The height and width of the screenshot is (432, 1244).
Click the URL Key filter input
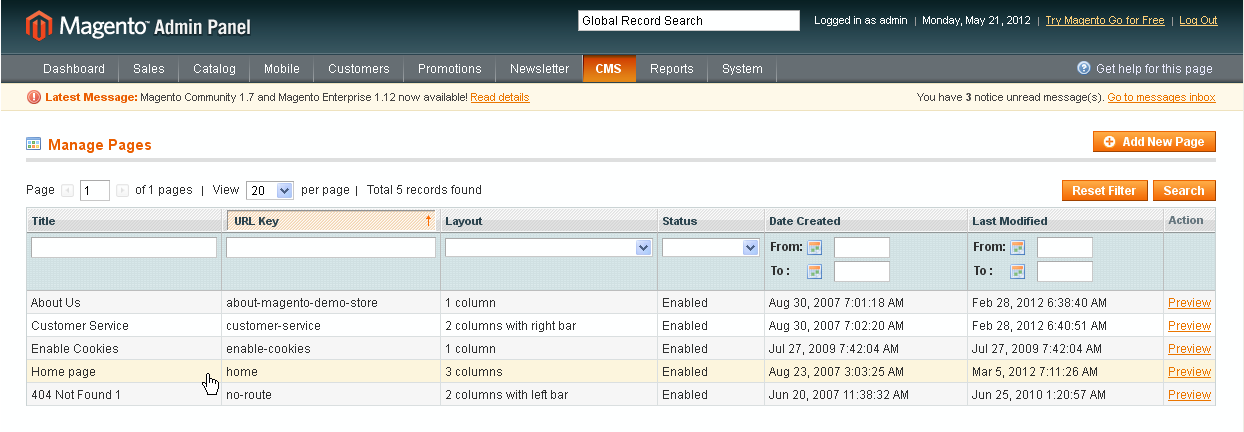point(331,247)
